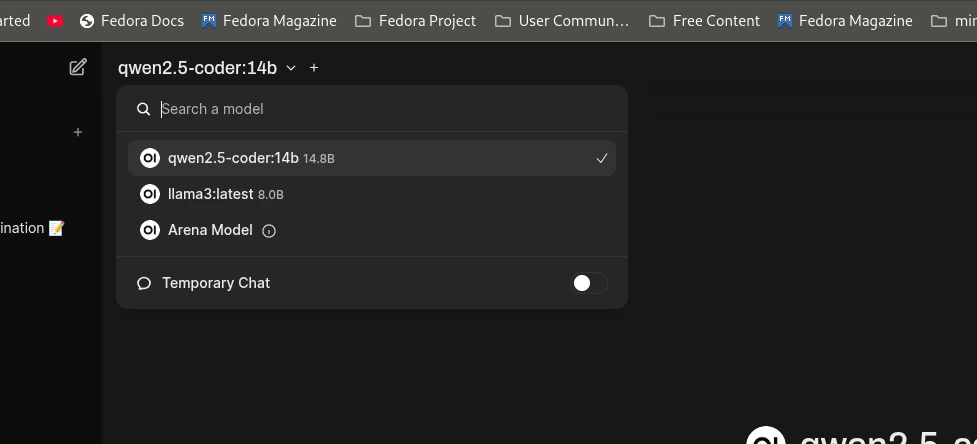Viewport: 977px width, 444px height.
Task: Click the Arena Model info icon
Action: (x=269, y=231)
